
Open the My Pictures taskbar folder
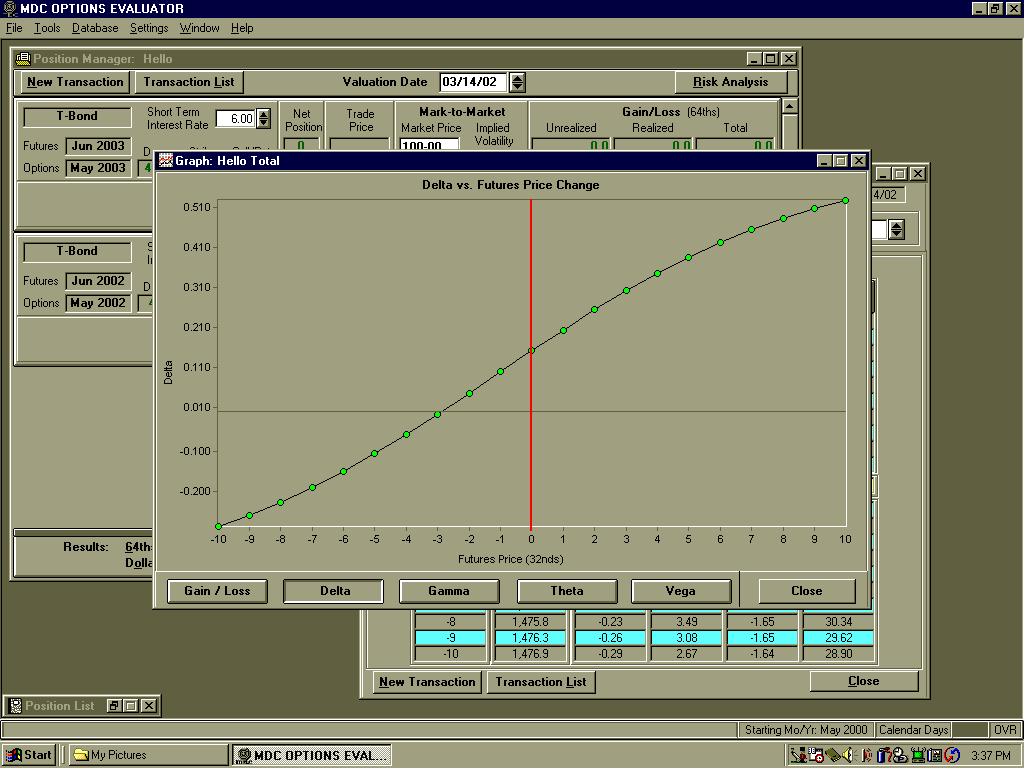coord(148,755)
